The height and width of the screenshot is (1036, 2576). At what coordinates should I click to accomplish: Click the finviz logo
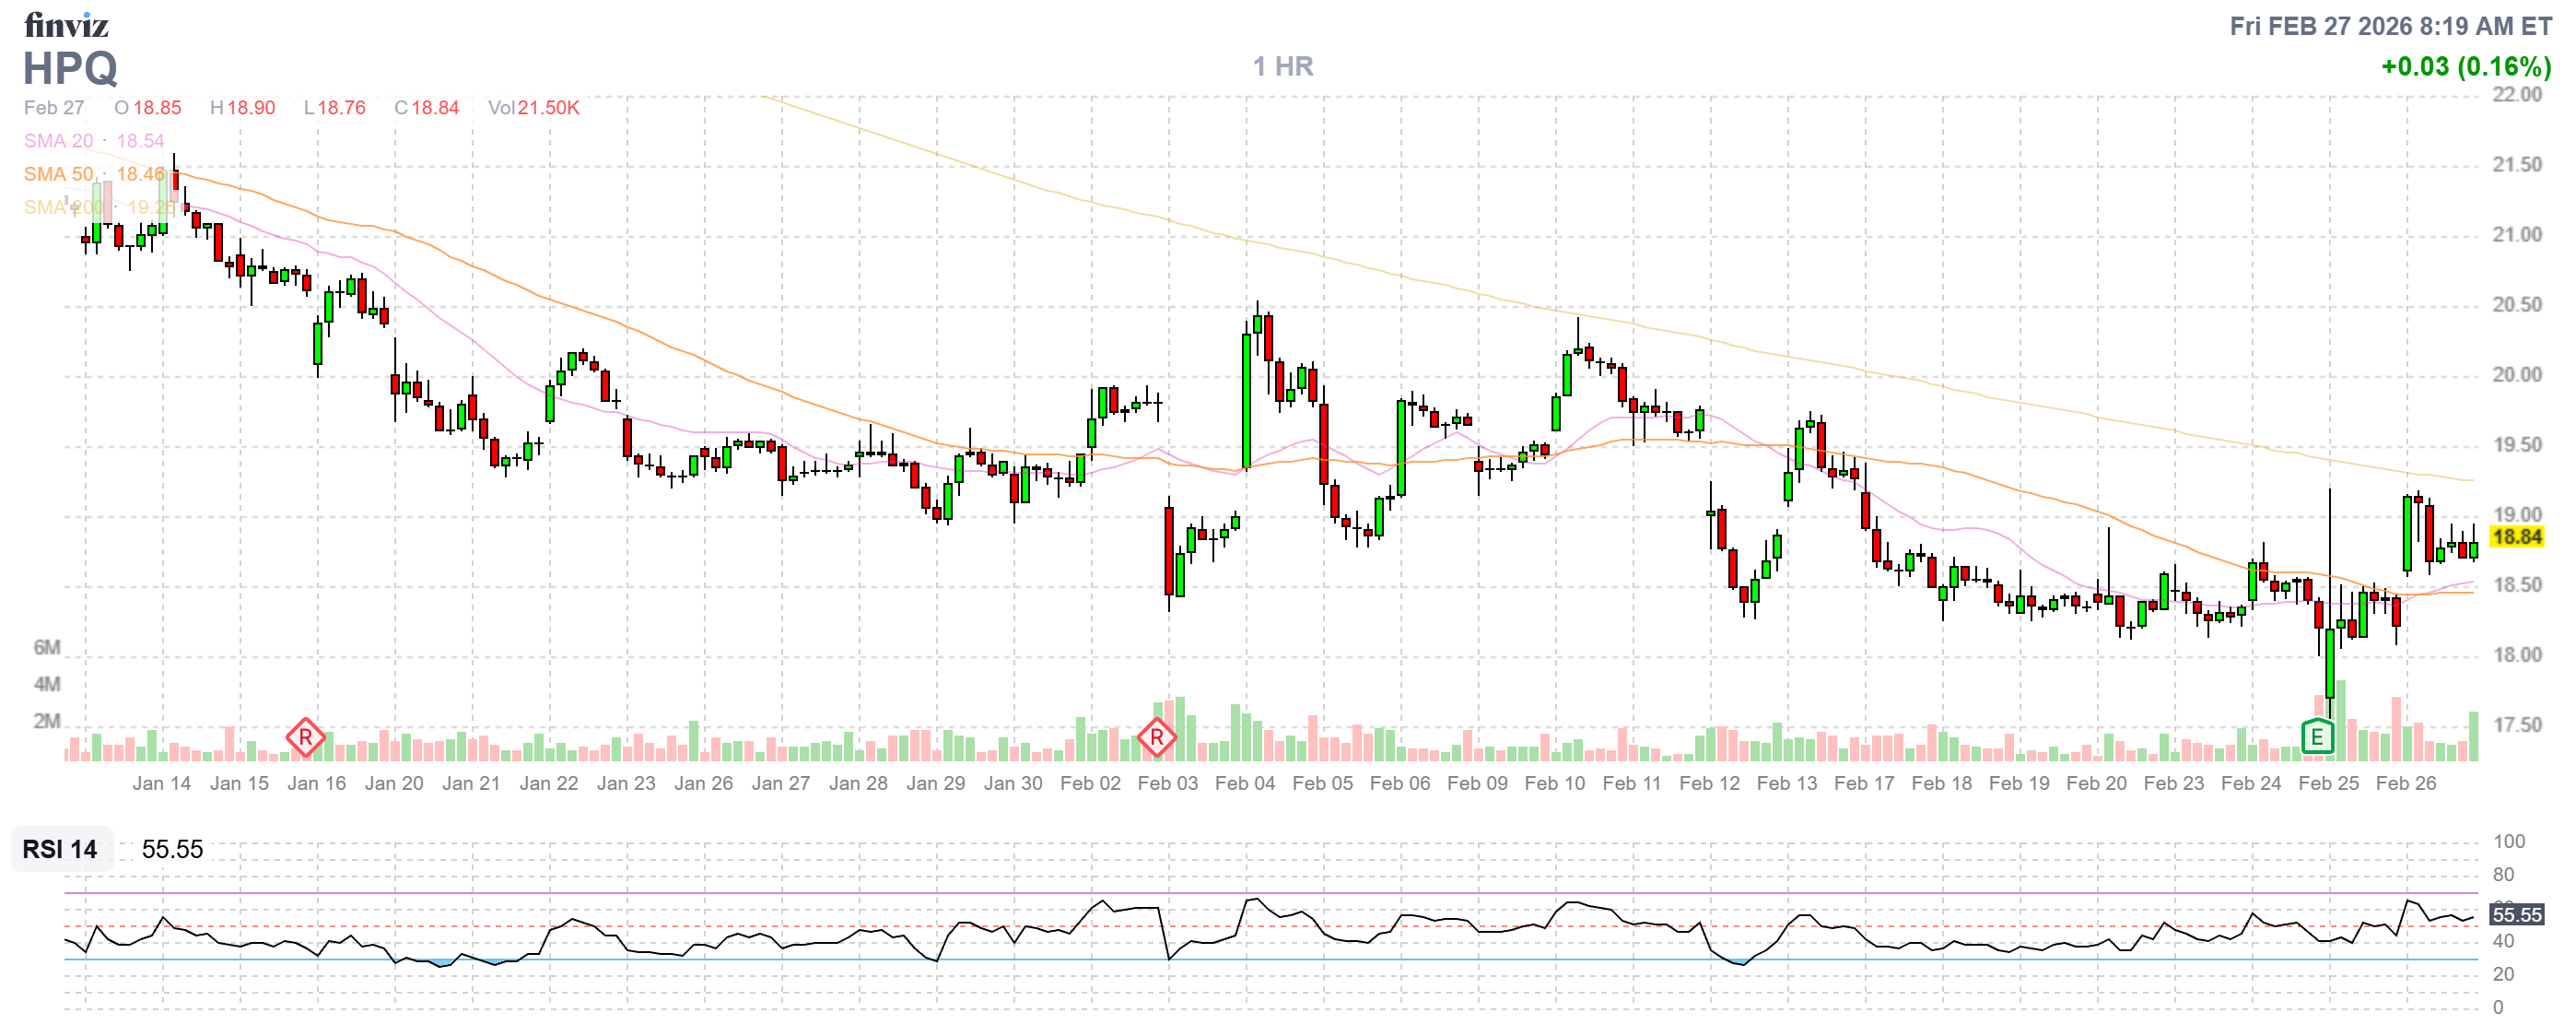[66, 24]
